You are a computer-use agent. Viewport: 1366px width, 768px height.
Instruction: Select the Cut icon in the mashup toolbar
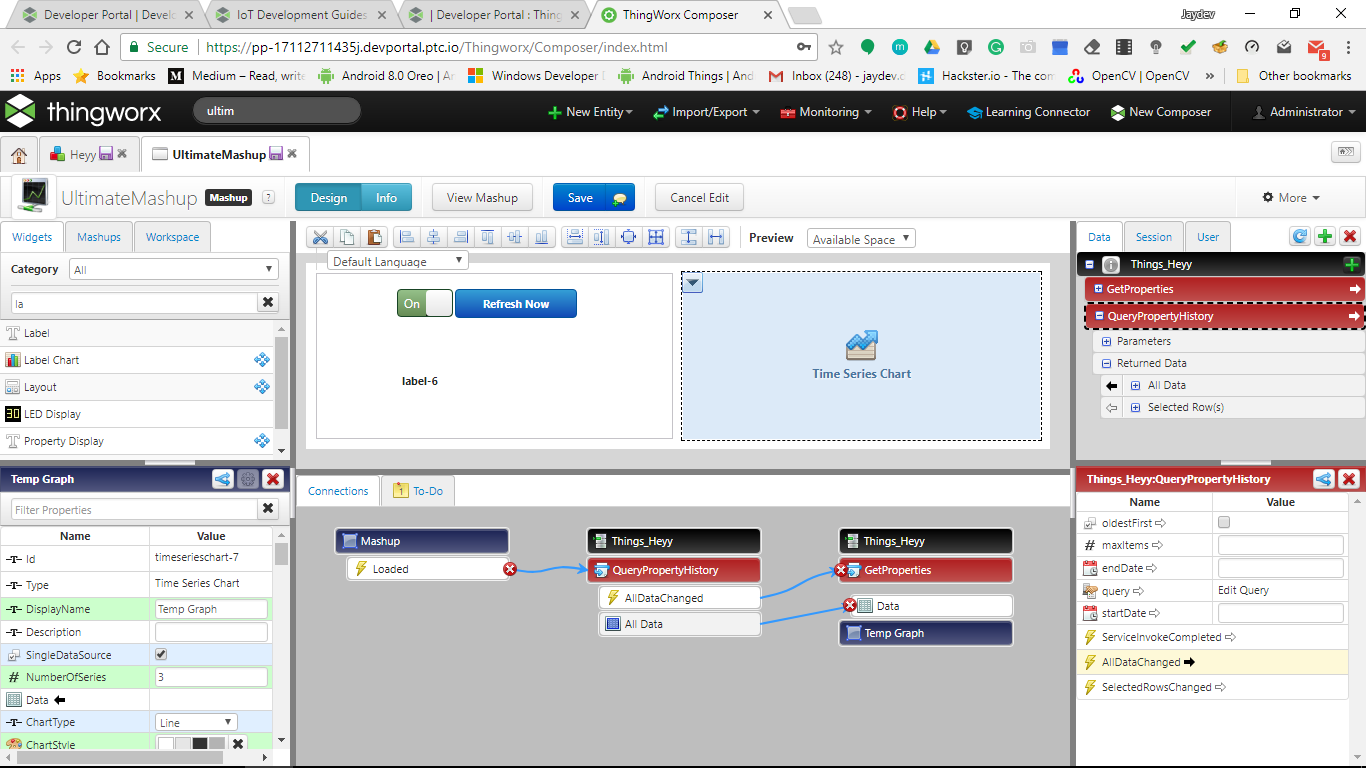pos(320,238)
